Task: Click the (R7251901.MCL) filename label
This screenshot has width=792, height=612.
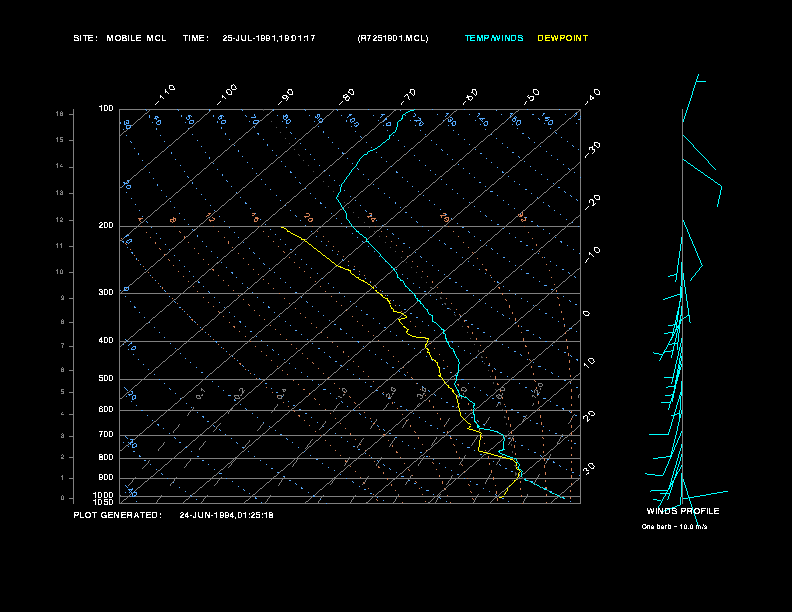Action: (393, 38)
